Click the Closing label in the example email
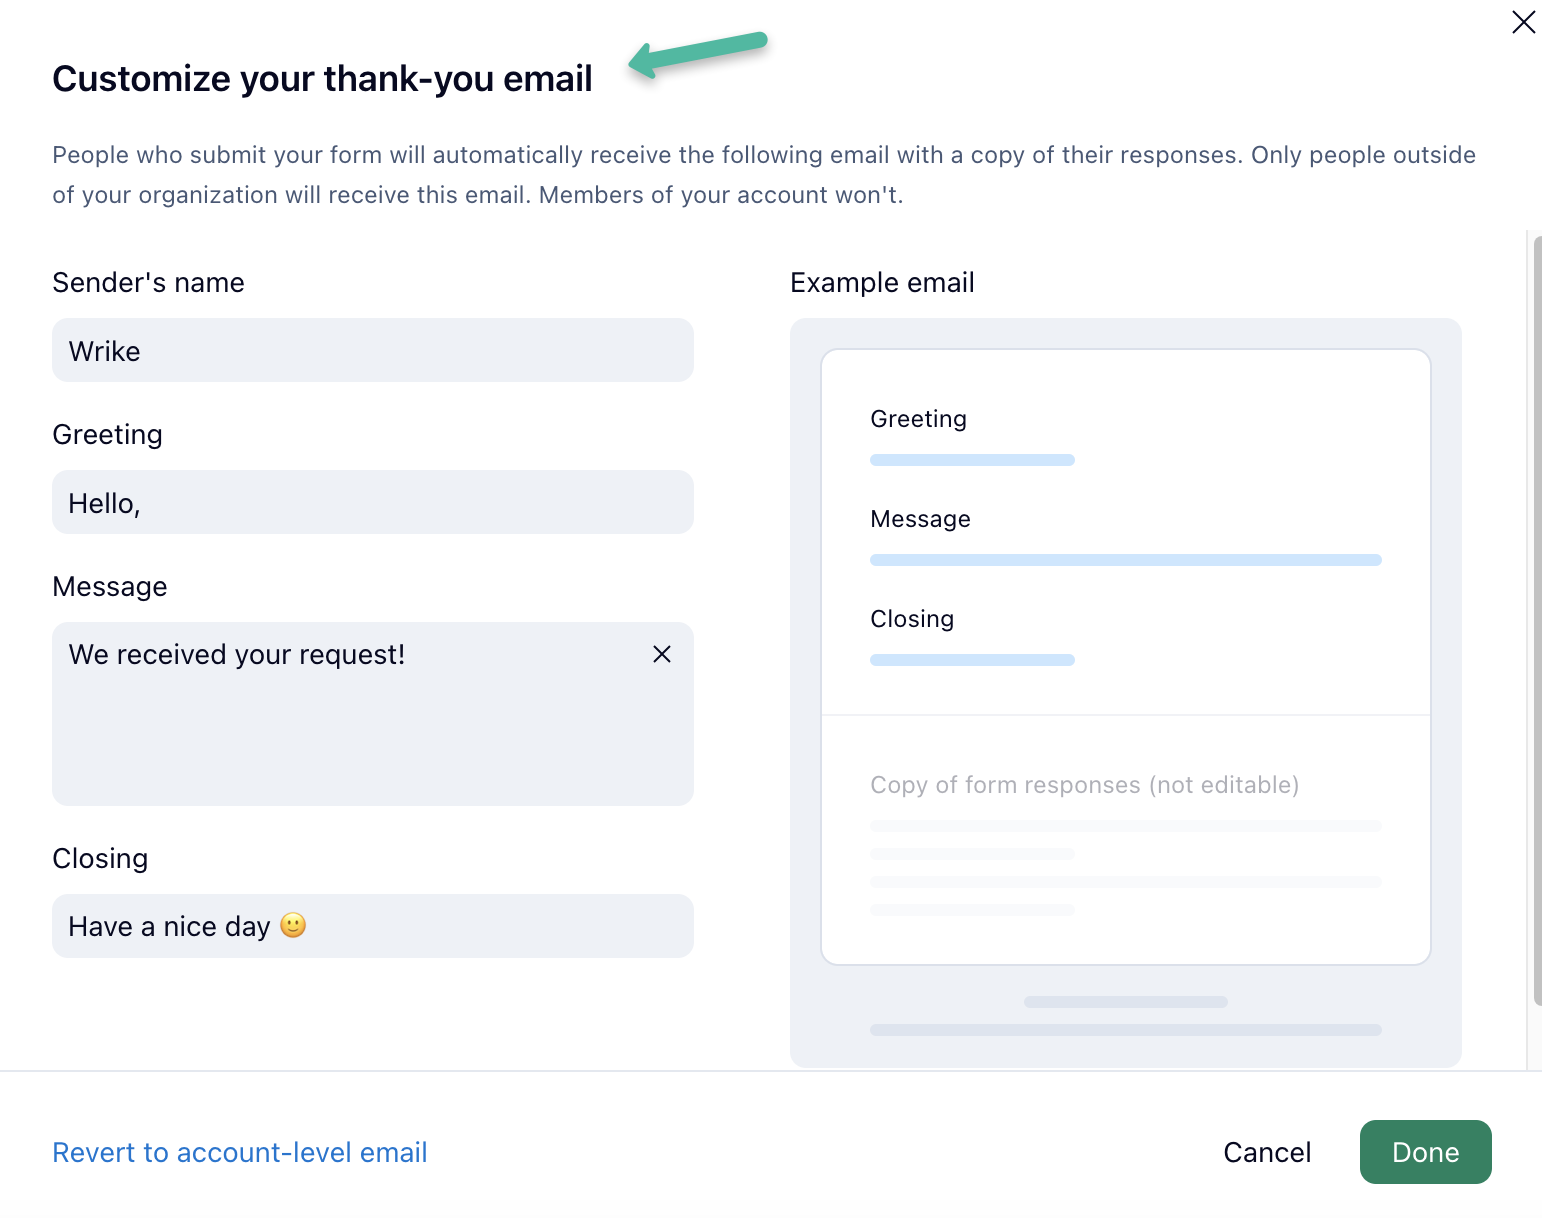 coord(912,619)
